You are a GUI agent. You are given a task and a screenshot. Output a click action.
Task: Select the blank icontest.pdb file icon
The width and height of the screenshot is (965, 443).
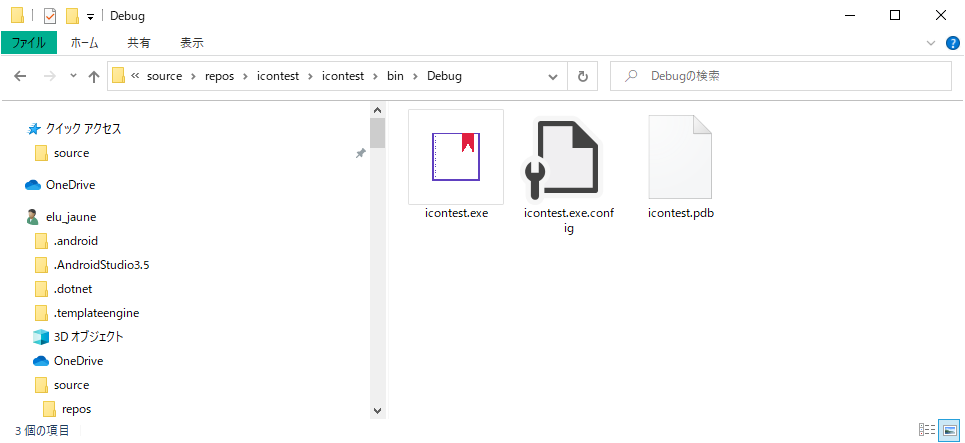680,157
